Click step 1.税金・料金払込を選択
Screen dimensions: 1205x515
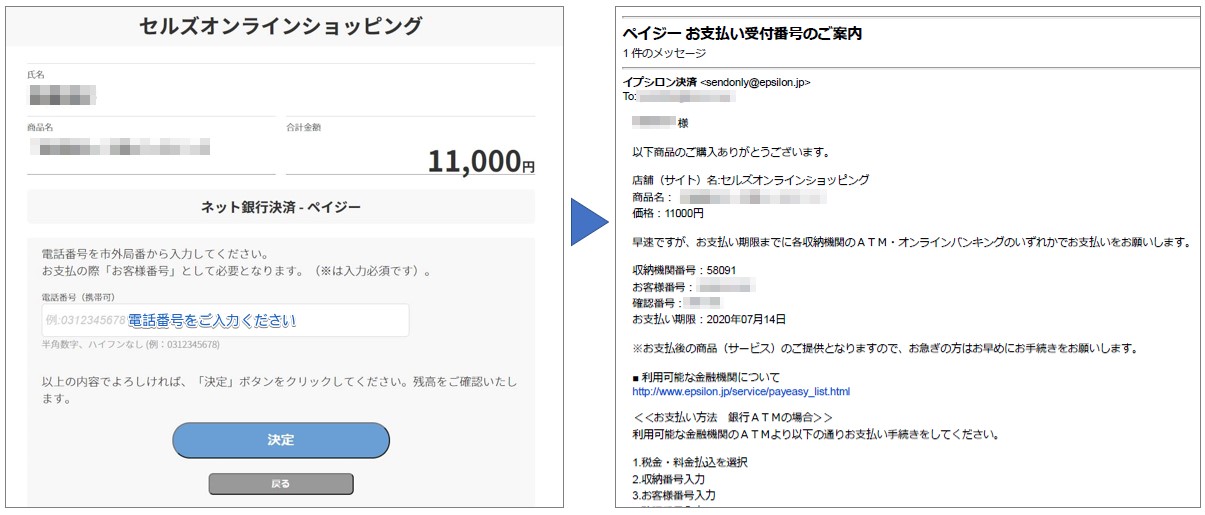pyautogui.click(x=690, y=463)
